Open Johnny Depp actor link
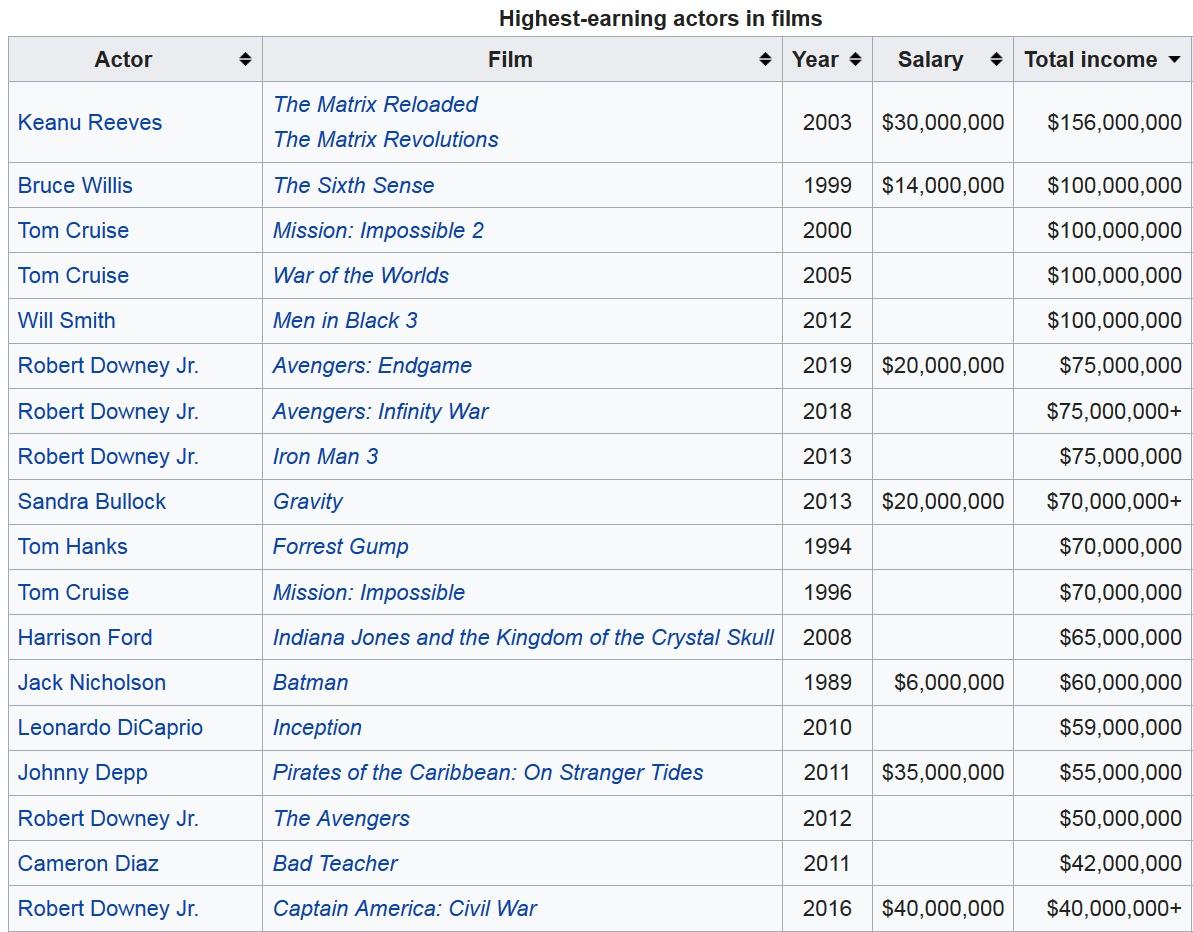The image size is (1193, 932). [82, 772]
